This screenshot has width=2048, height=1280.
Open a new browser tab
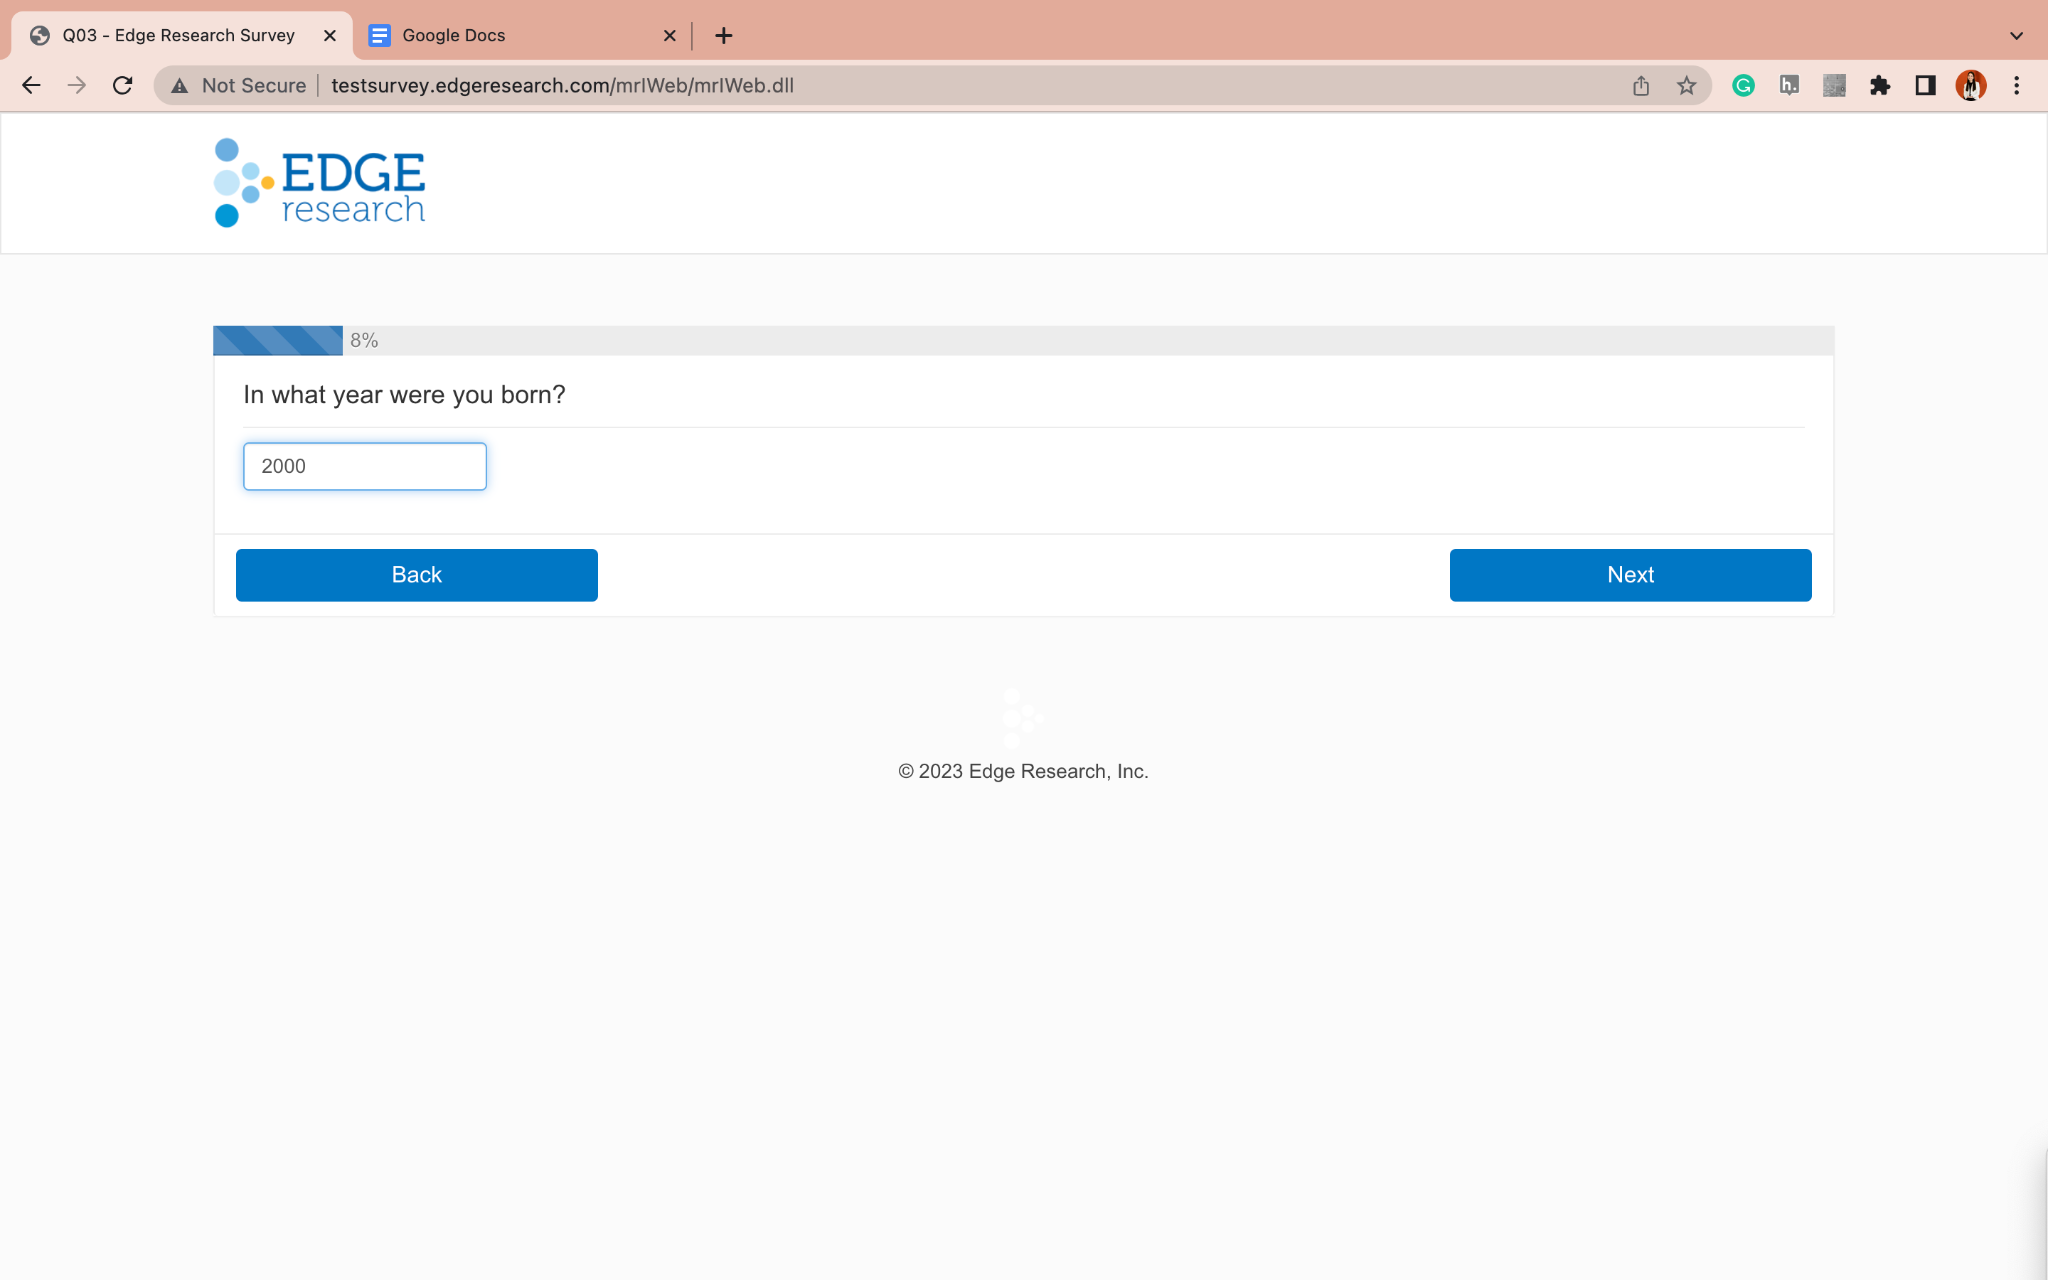tap(724, 35)
